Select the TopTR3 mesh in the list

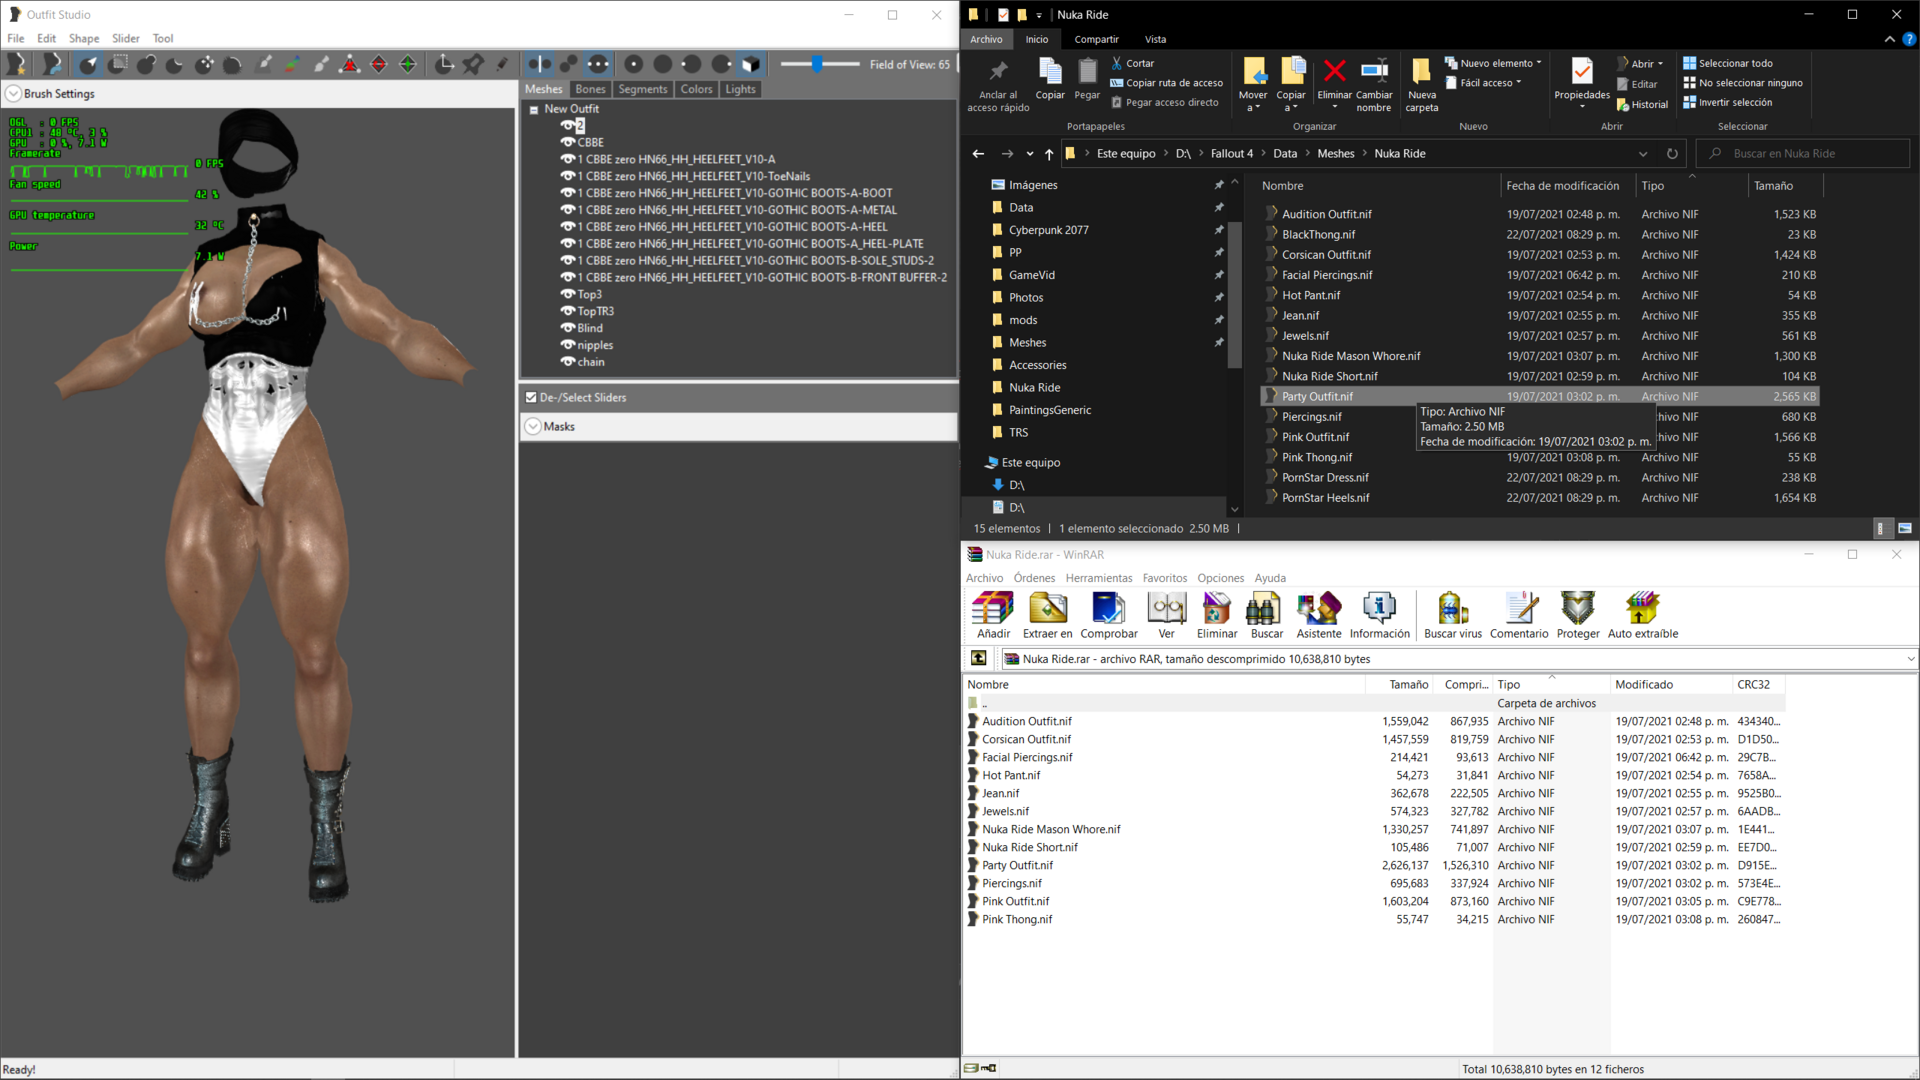pyautogui.click(x=596, y=311)
